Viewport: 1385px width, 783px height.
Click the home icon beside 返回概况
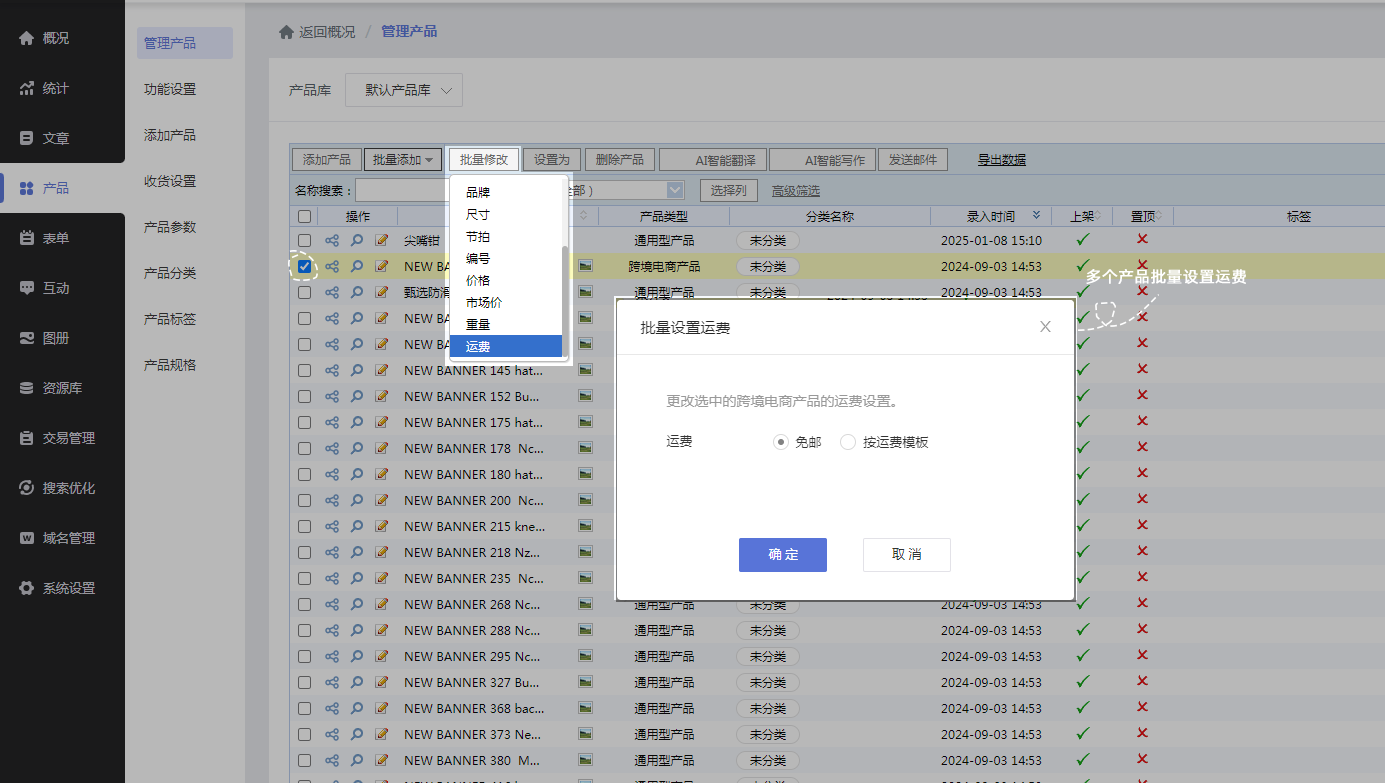(x=286, y=32)
